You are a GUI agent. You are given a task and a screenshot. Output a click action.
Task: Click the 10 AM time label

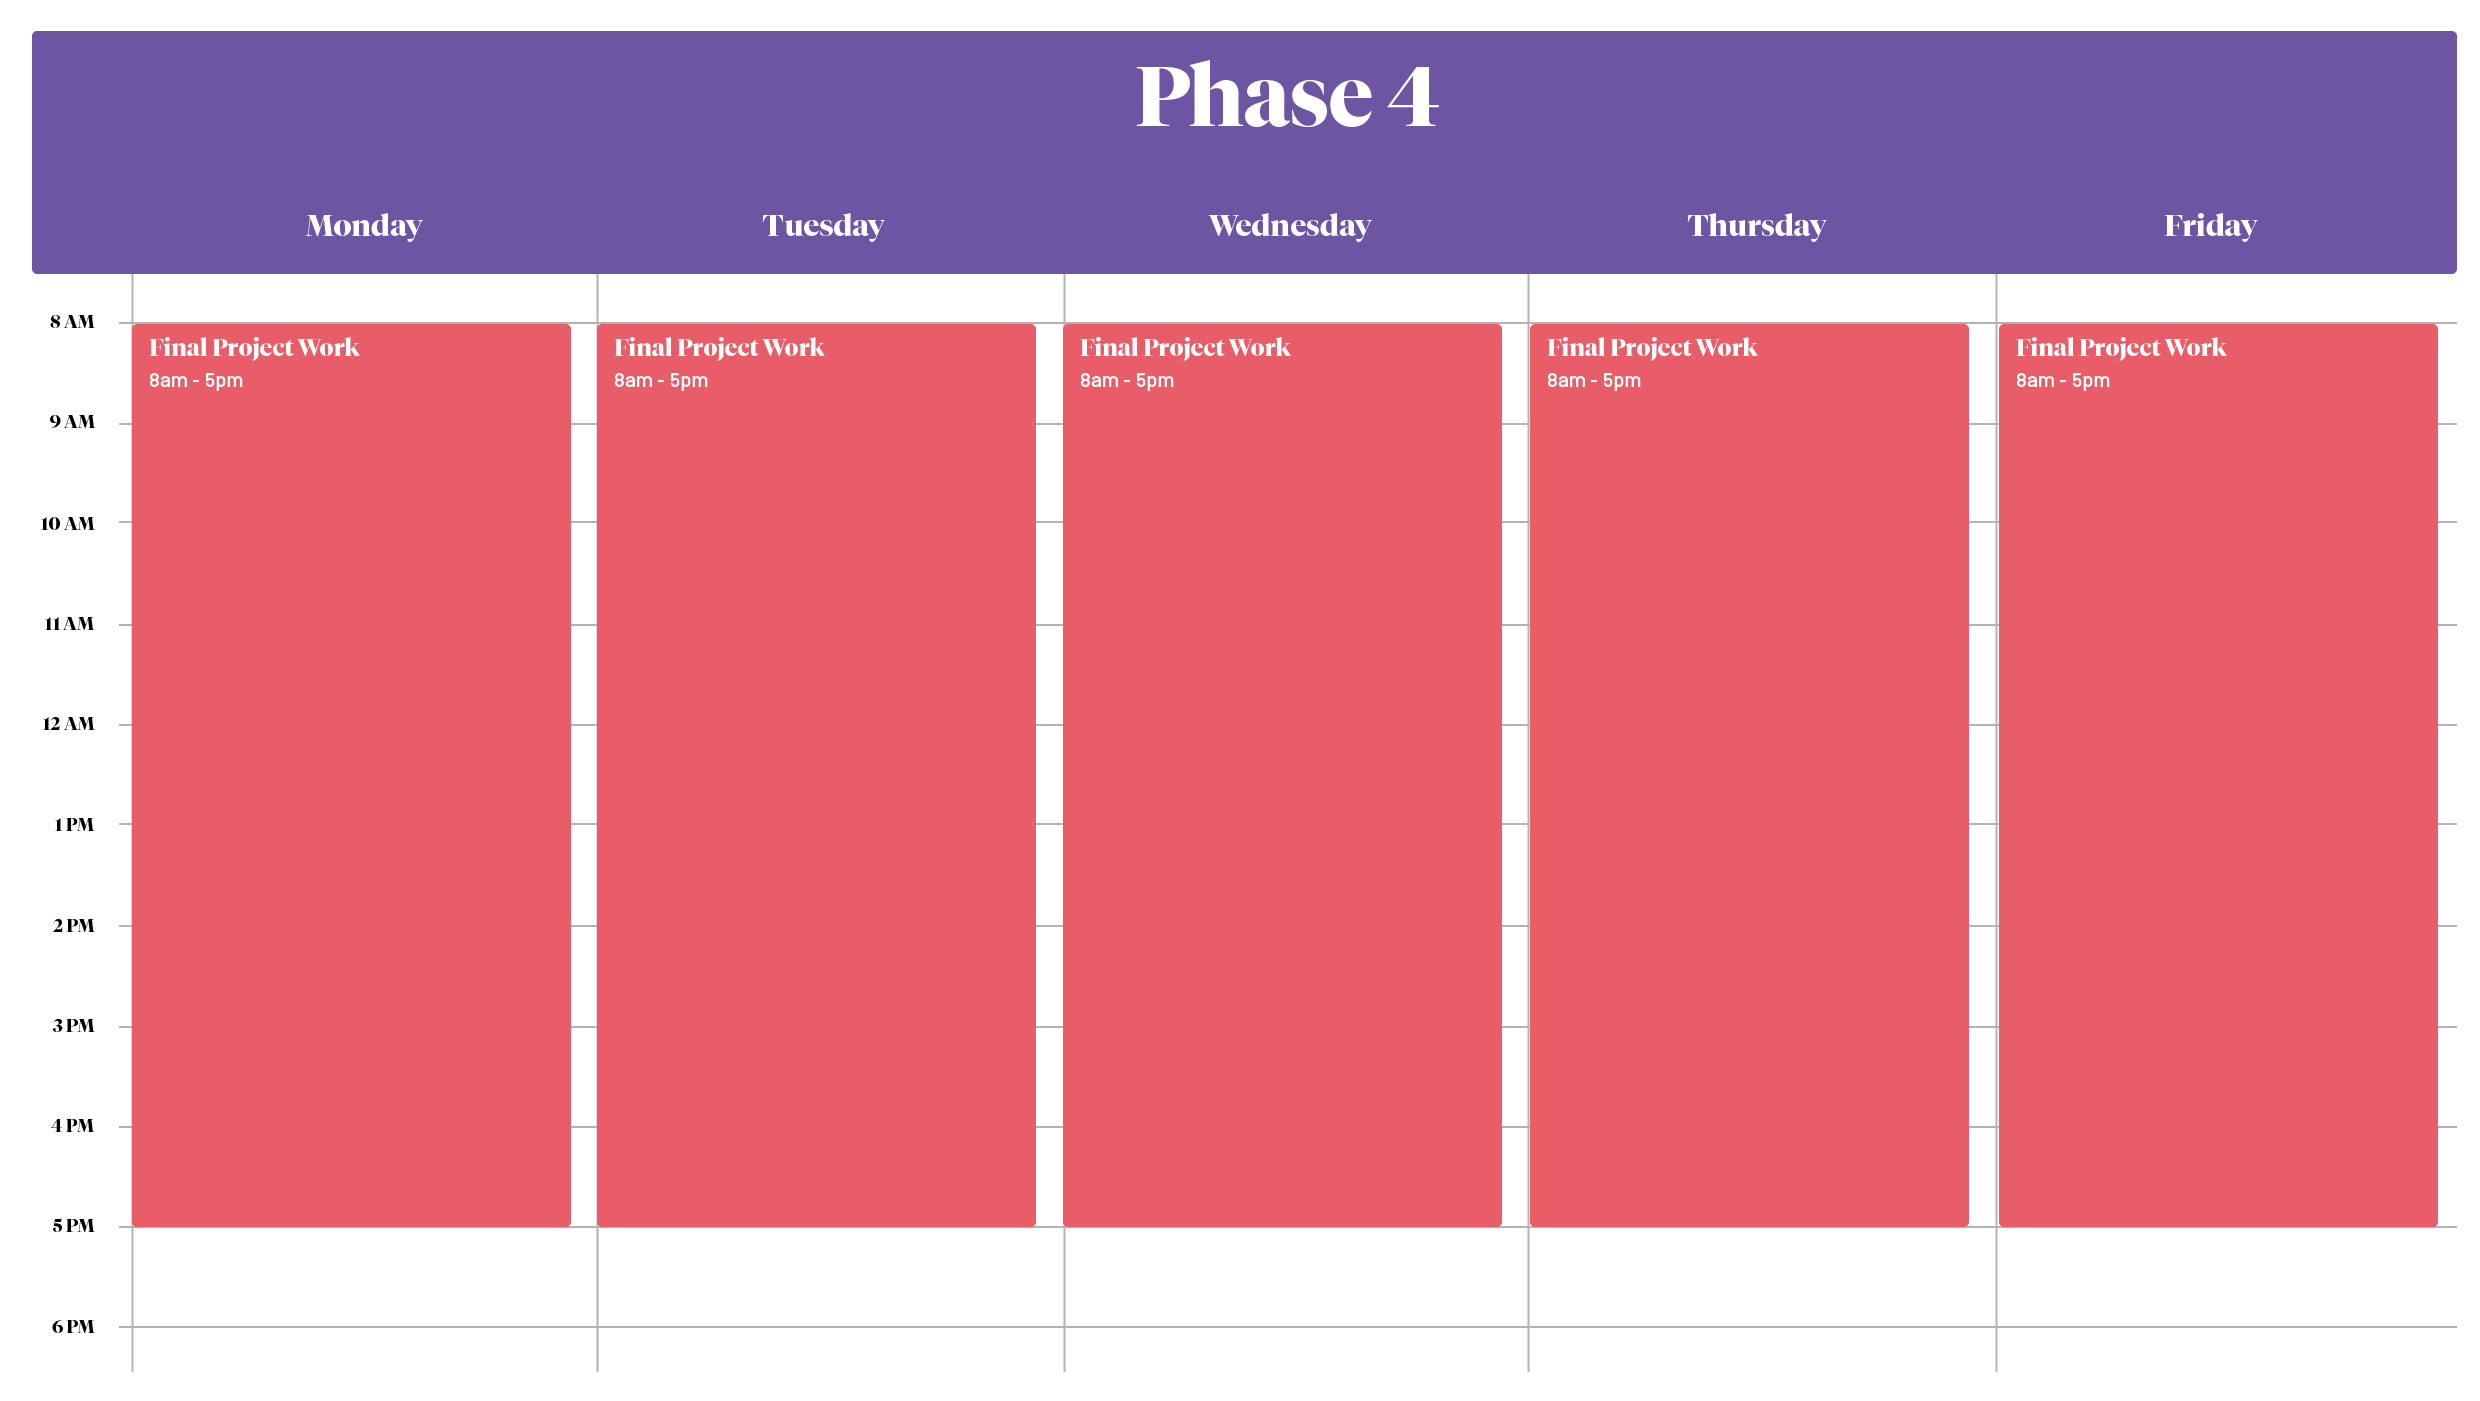pos(67,524)
